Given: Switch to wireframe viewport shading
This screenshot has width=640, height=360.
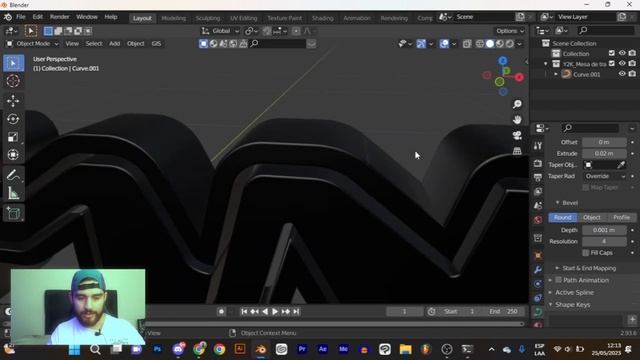Looking at the screenshot, I should (480, 44).
